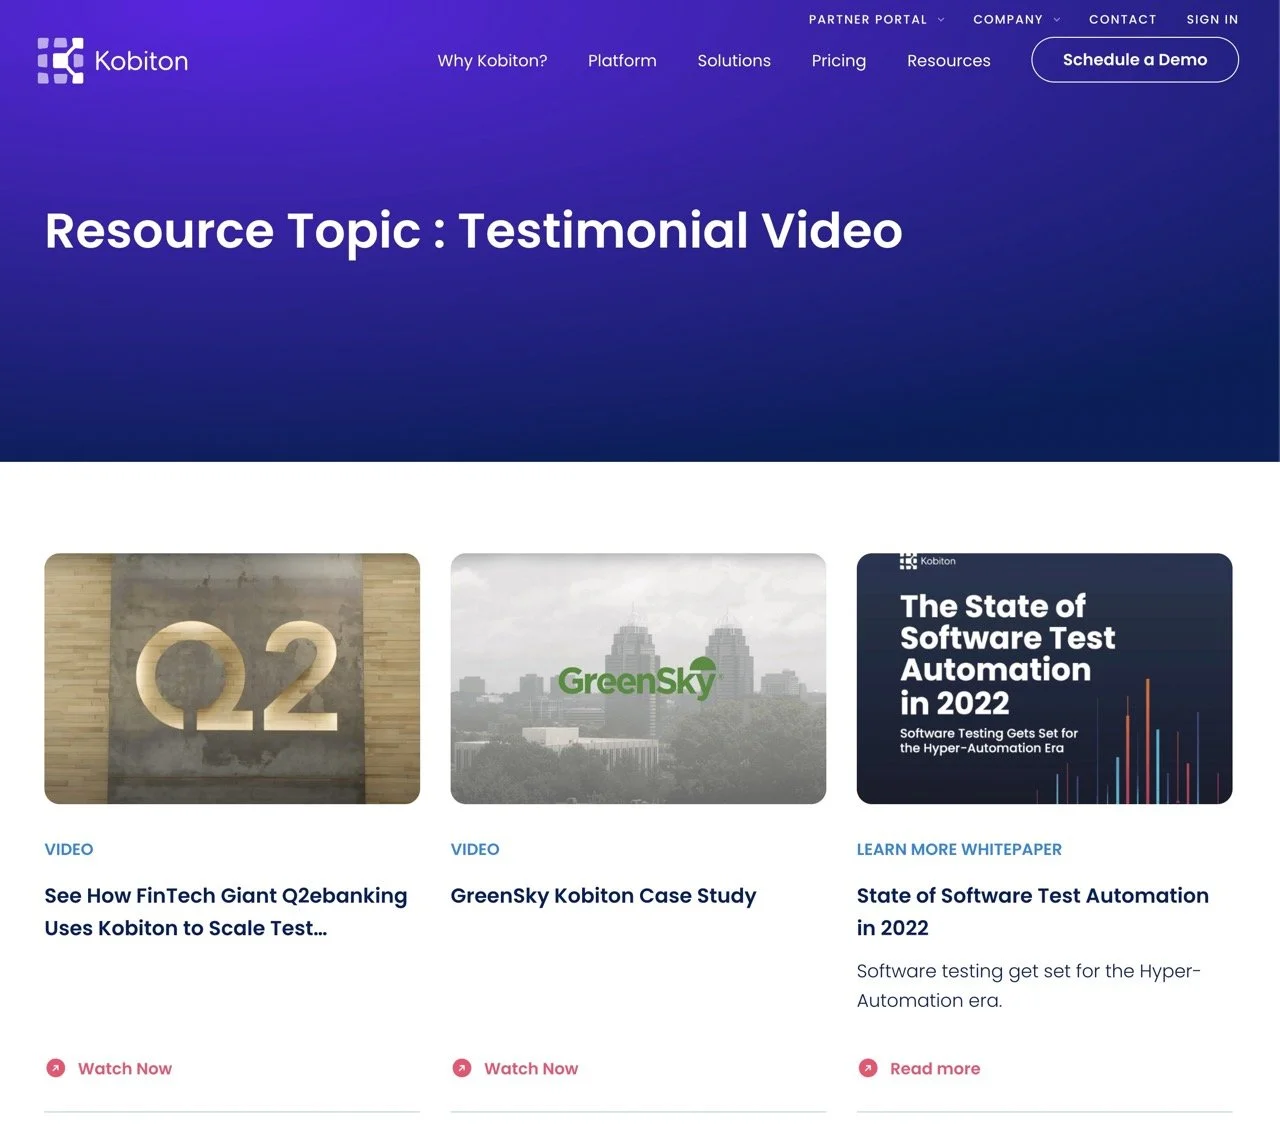
Task: Open the State of Software Test Automation thumbnail
Action: coord(1044,678)
